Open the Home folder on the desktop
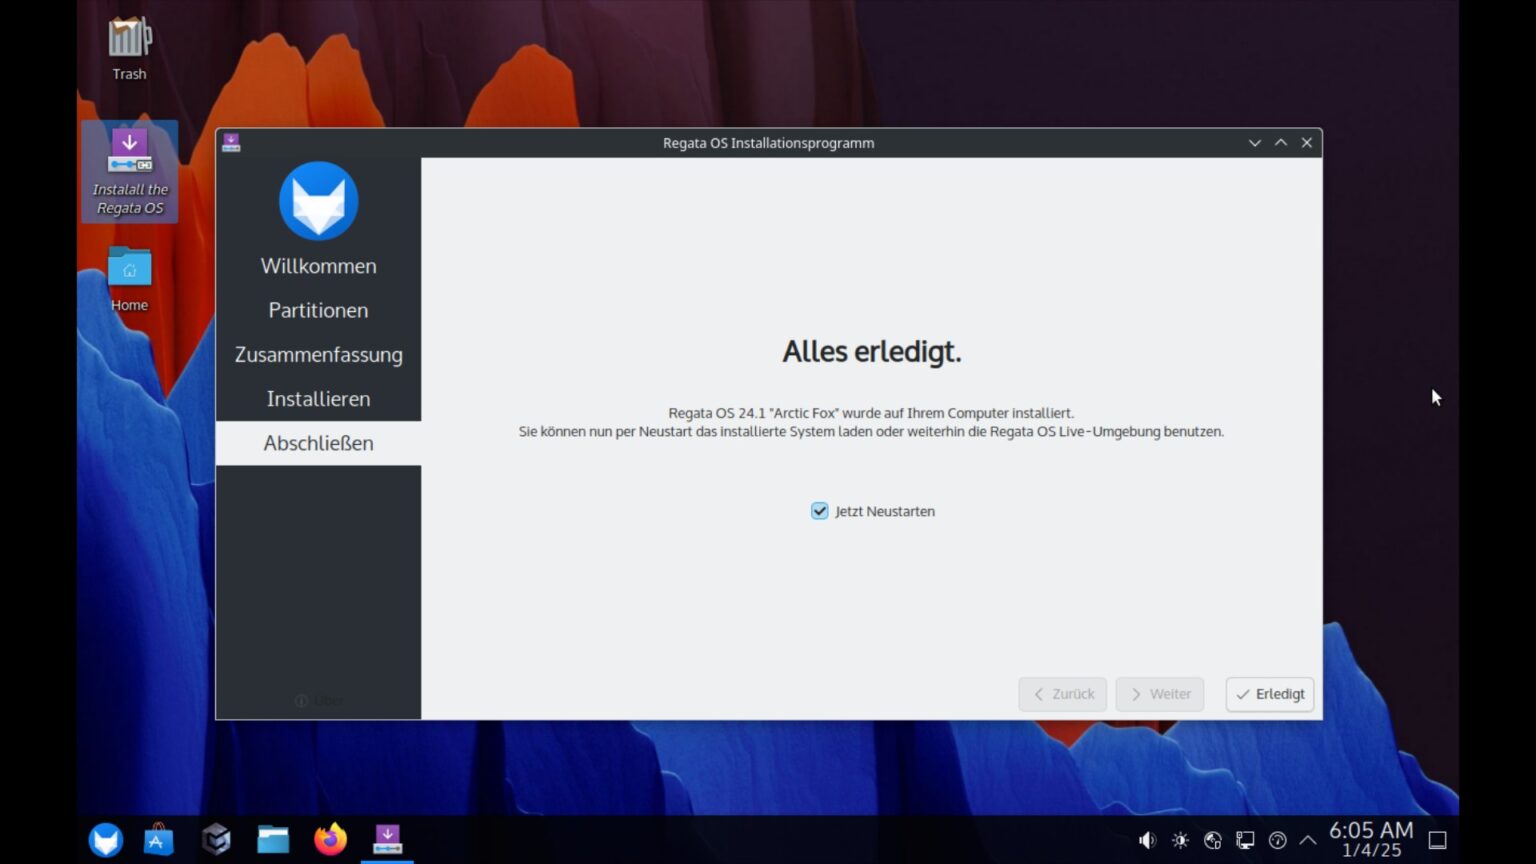The height and width of the screenshot is (864, 1536). click(129, 278)
